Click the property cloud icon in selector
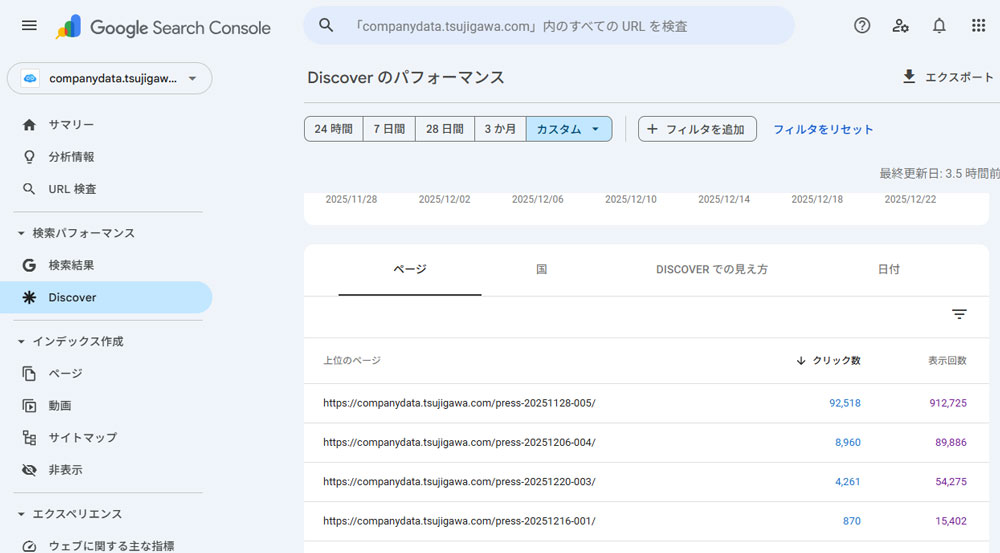The width and height of the screenshot is (1000, 553). pyautogui.click(x=30, y=78)
